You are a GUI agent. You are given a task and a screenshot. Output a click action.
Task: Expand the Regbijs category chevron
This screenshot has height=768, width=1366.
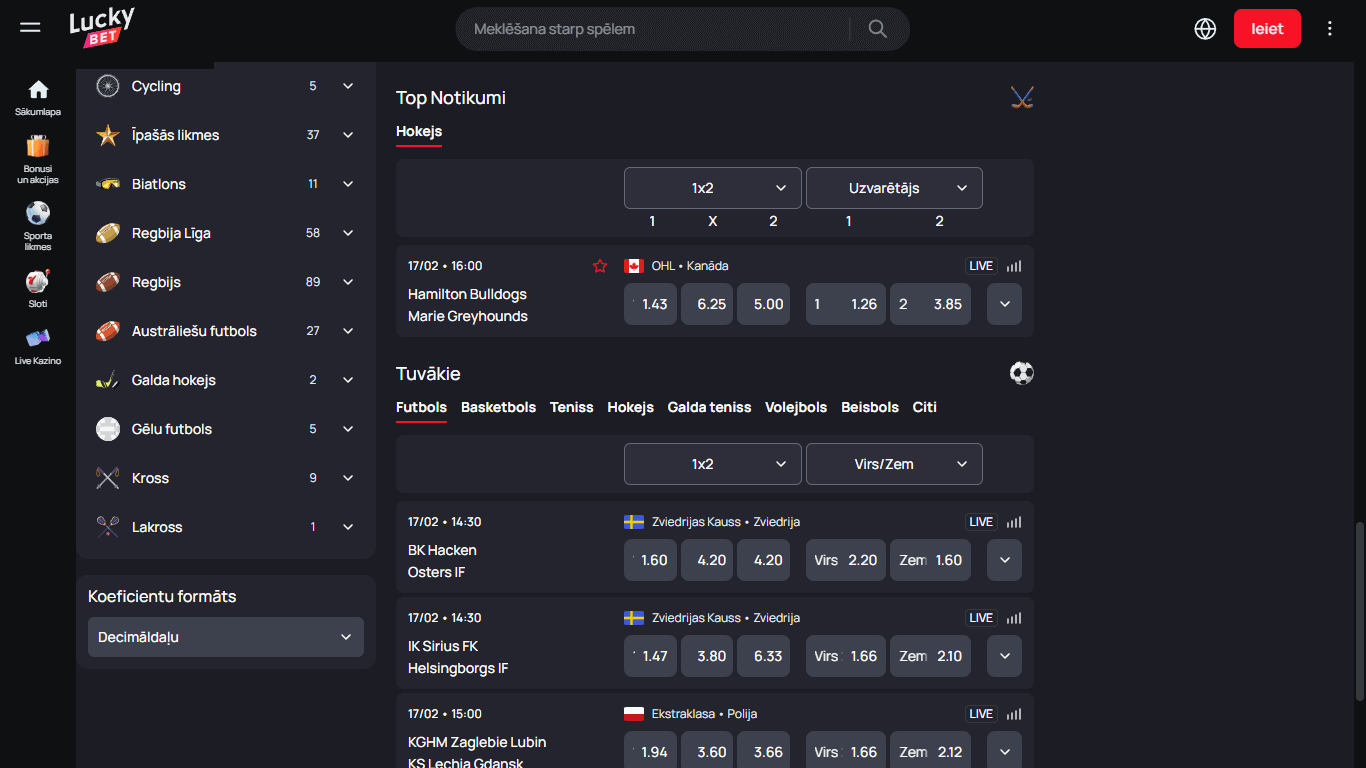pos(348,282)
